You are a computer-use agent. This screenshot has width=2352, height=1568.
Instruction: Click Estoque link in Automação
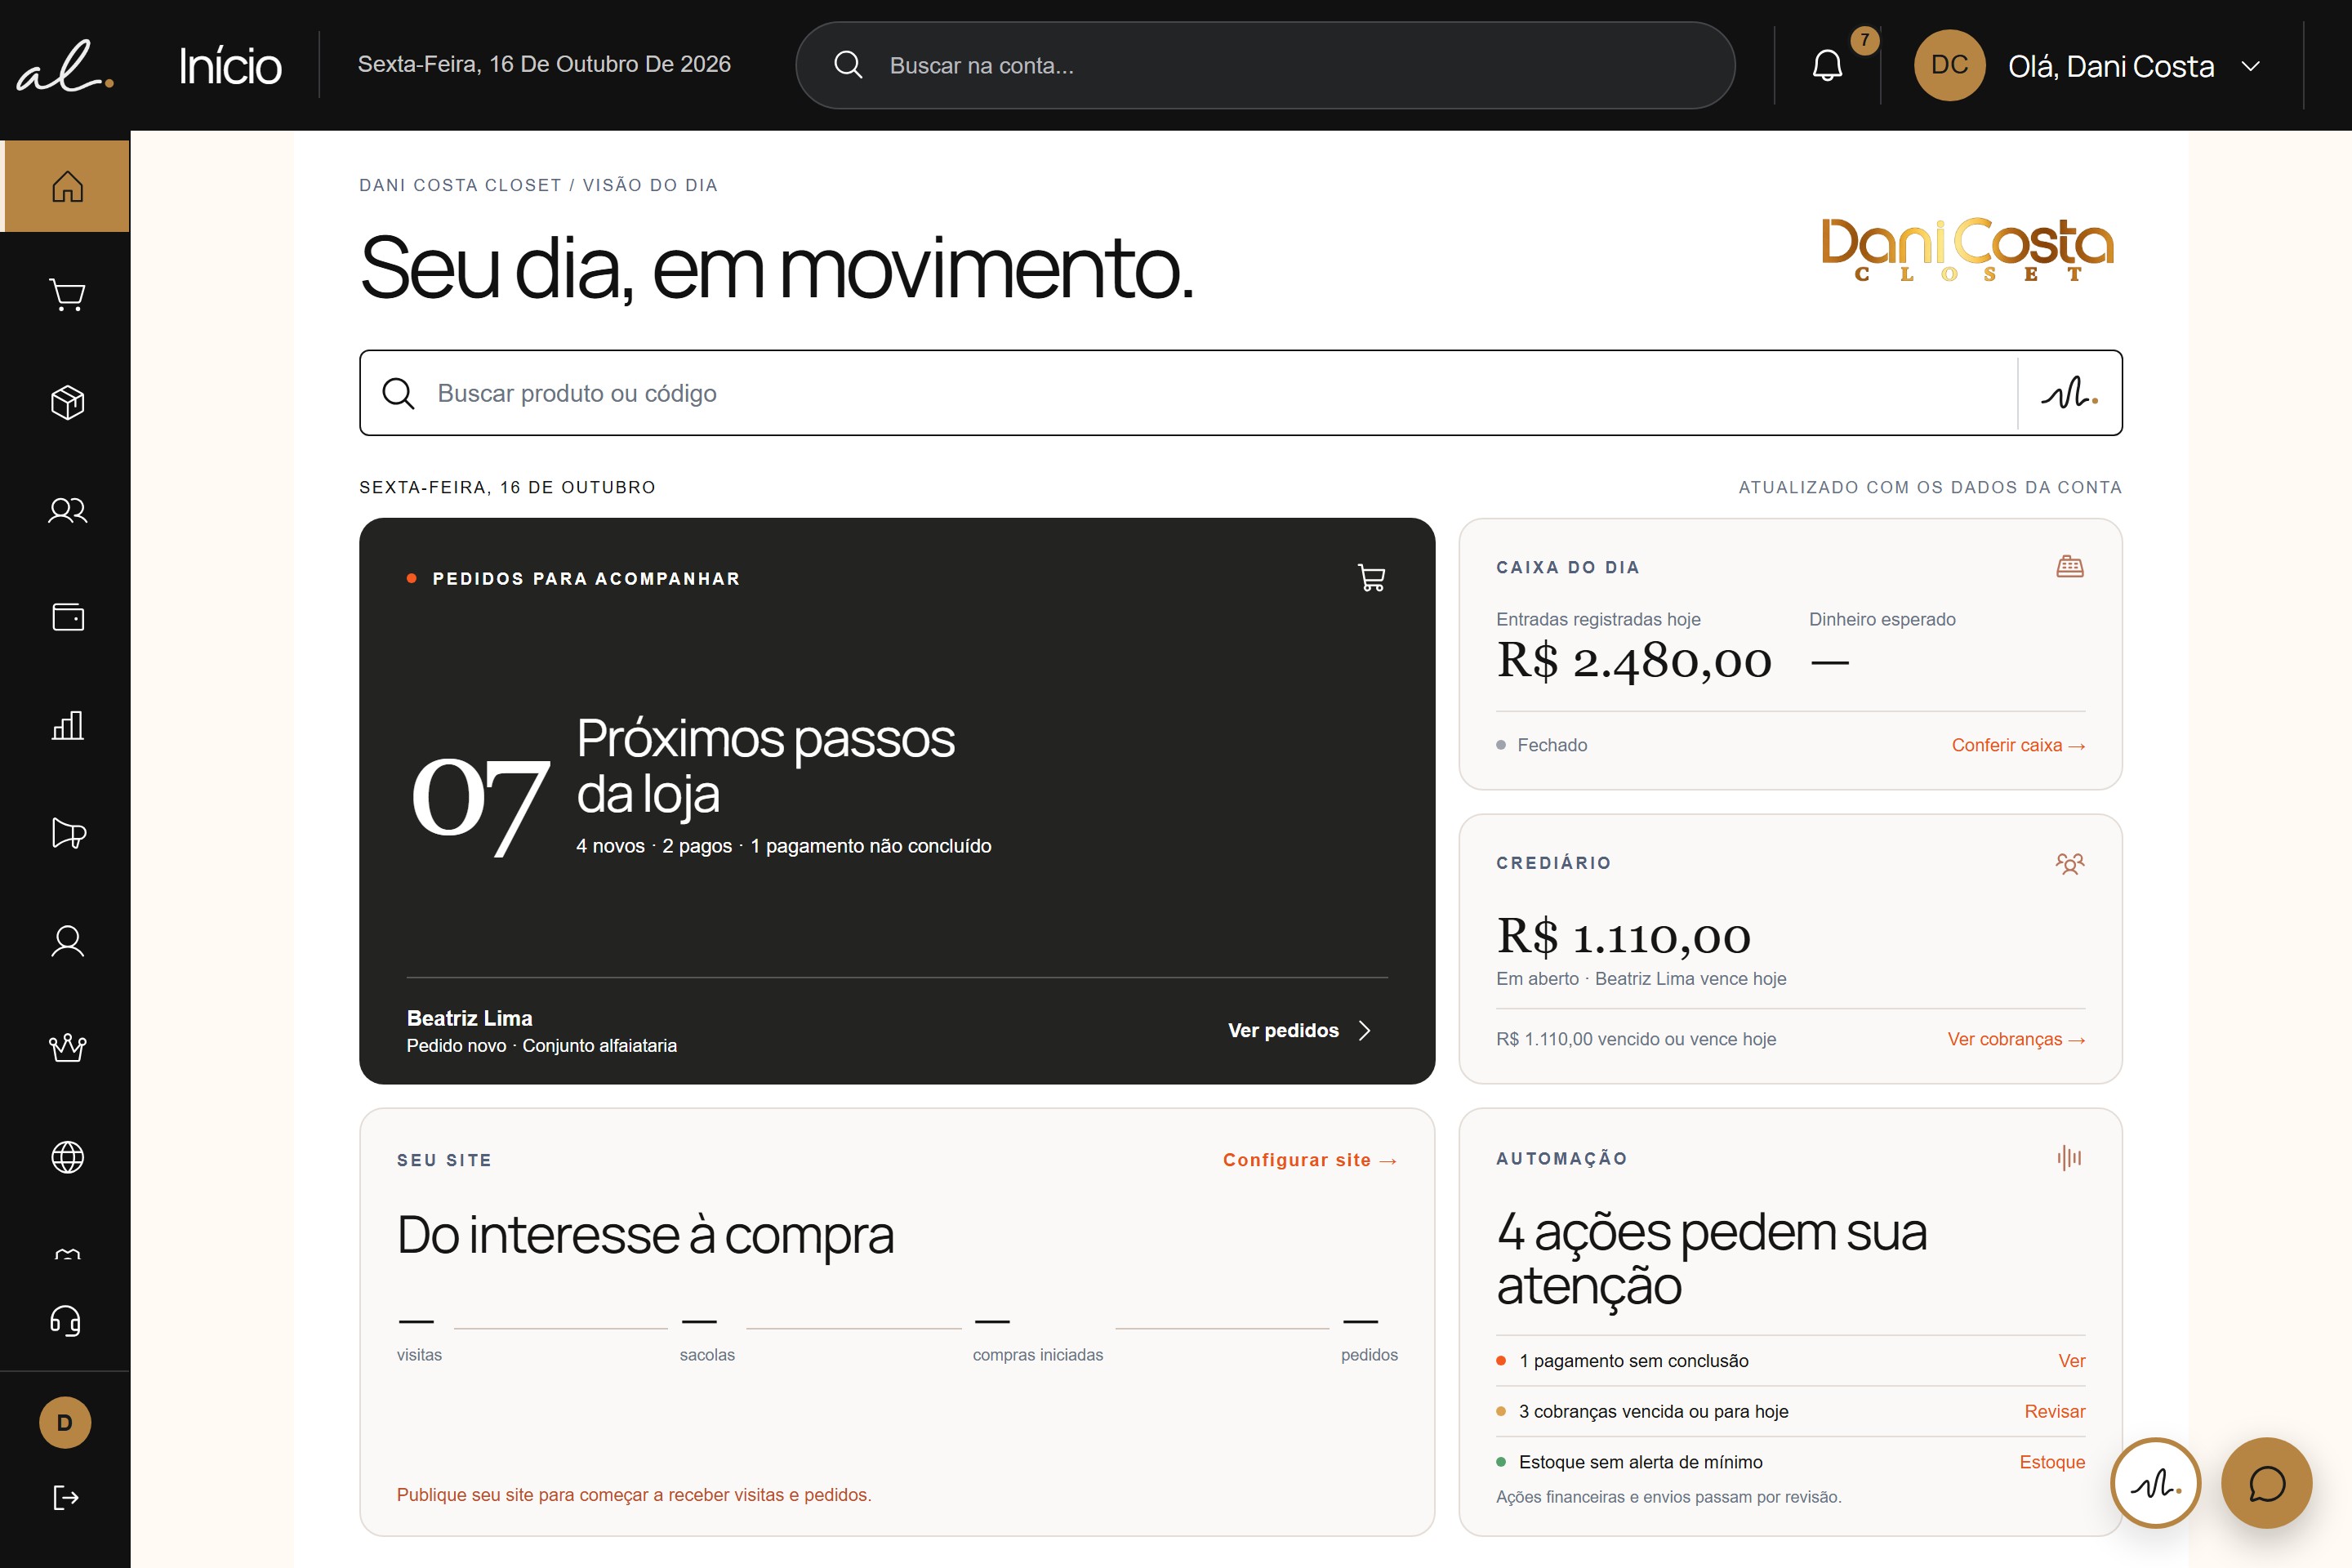point(2052,1462)
